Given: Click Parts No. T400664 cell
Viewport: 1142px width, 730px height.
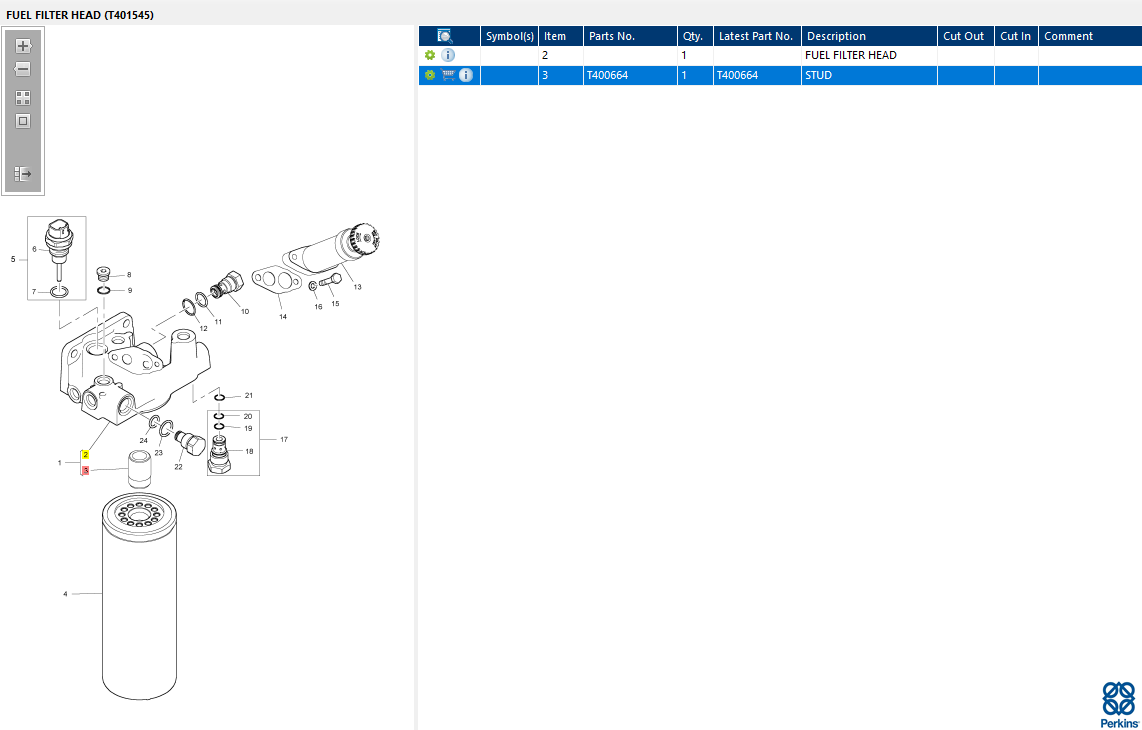Looking at the screenshot, I should (x=630, y=75).
